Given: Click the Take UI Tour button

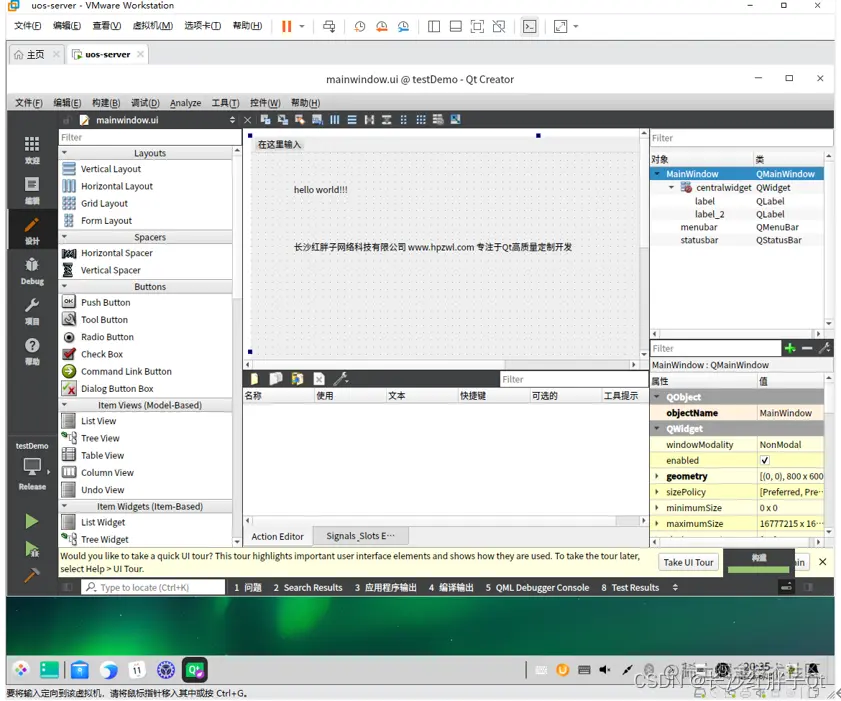Looking at the screenshot, I should (688, 562).
